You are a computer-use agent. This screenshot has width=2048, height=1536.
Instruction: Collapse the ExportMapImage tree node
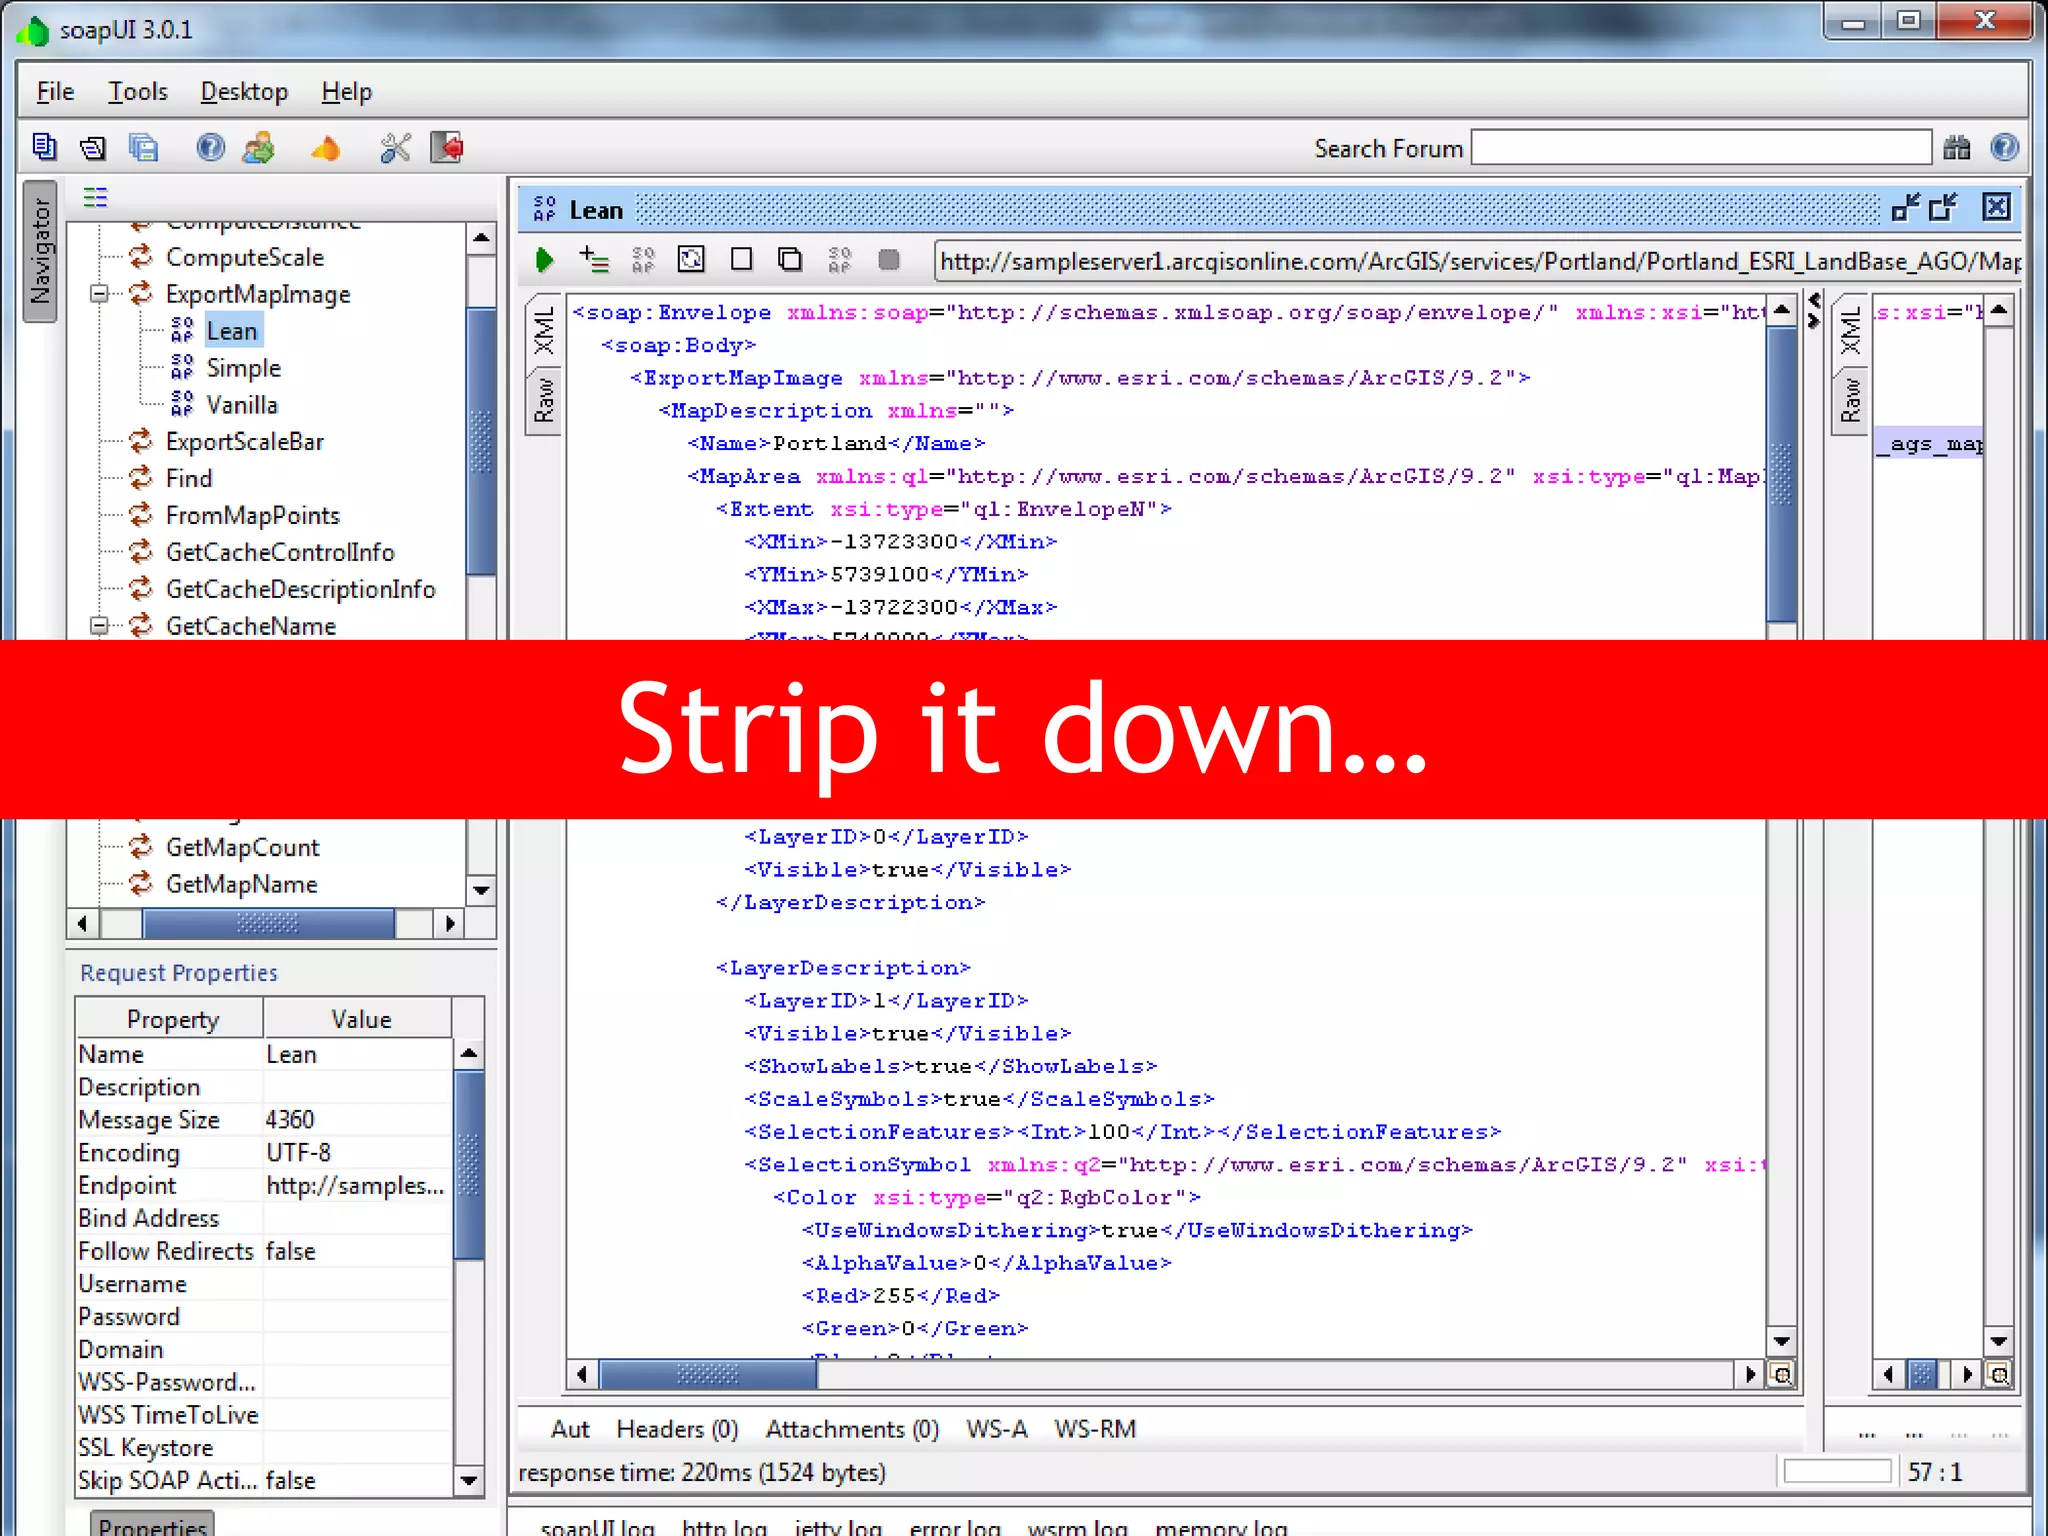[x=99, y=294]
